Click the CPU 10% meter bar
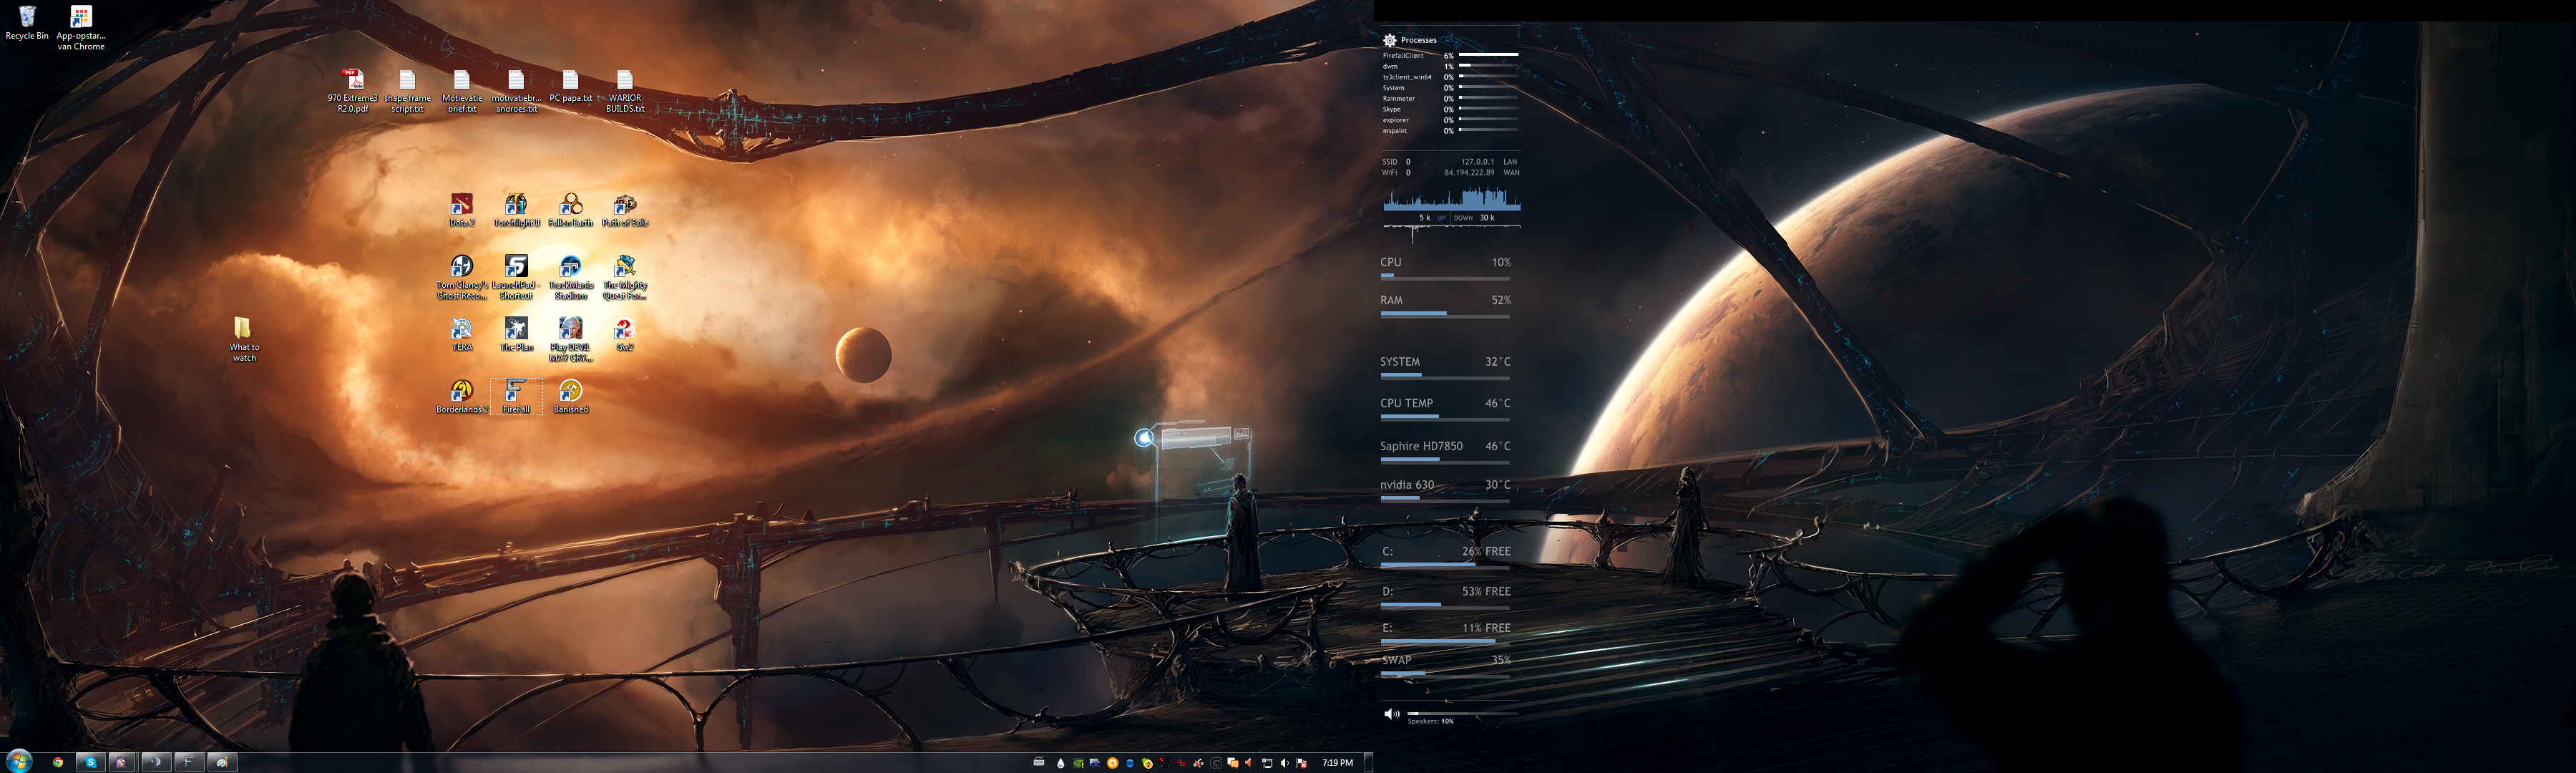The image size is (2576, 773). (1445, 277)
